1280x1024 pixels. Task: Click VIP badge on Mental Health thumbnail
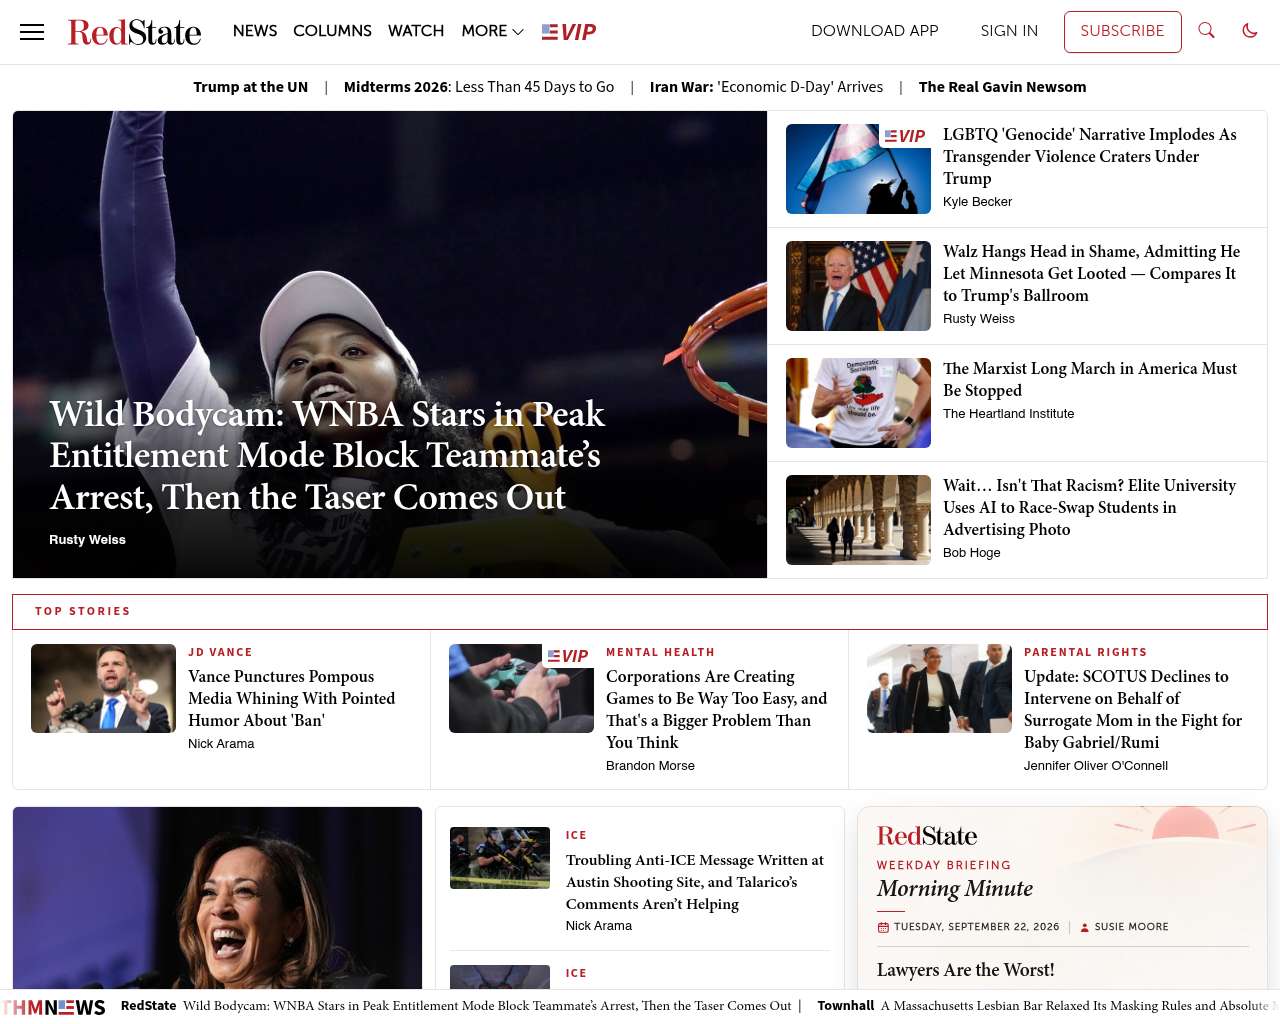(x=568, y=656)
